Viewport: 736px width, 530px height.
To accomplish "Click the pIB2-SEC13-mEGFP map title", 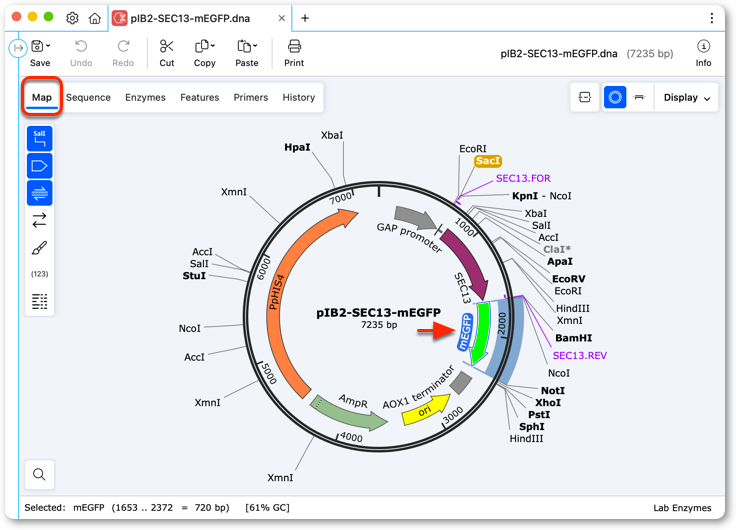I will (378, 313).
